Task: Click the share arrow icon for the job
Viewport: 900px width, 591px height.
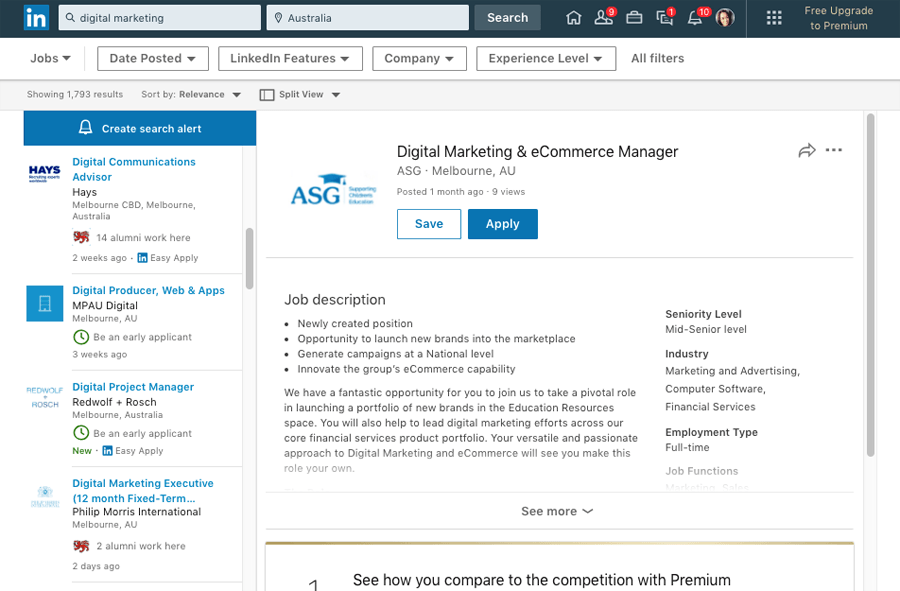Action: [806, 150]
